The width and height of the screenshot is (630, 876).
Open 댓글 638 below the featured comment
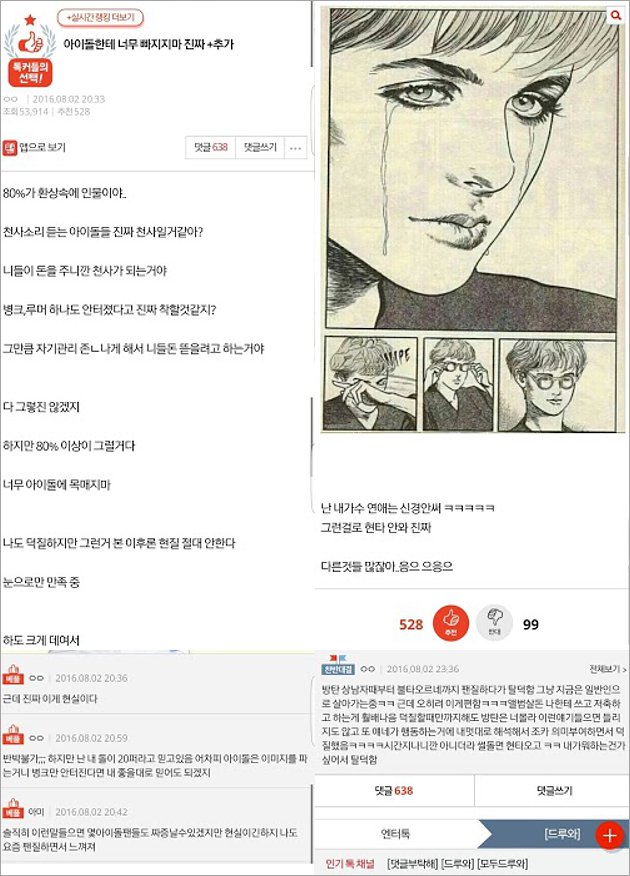[394, 791]
